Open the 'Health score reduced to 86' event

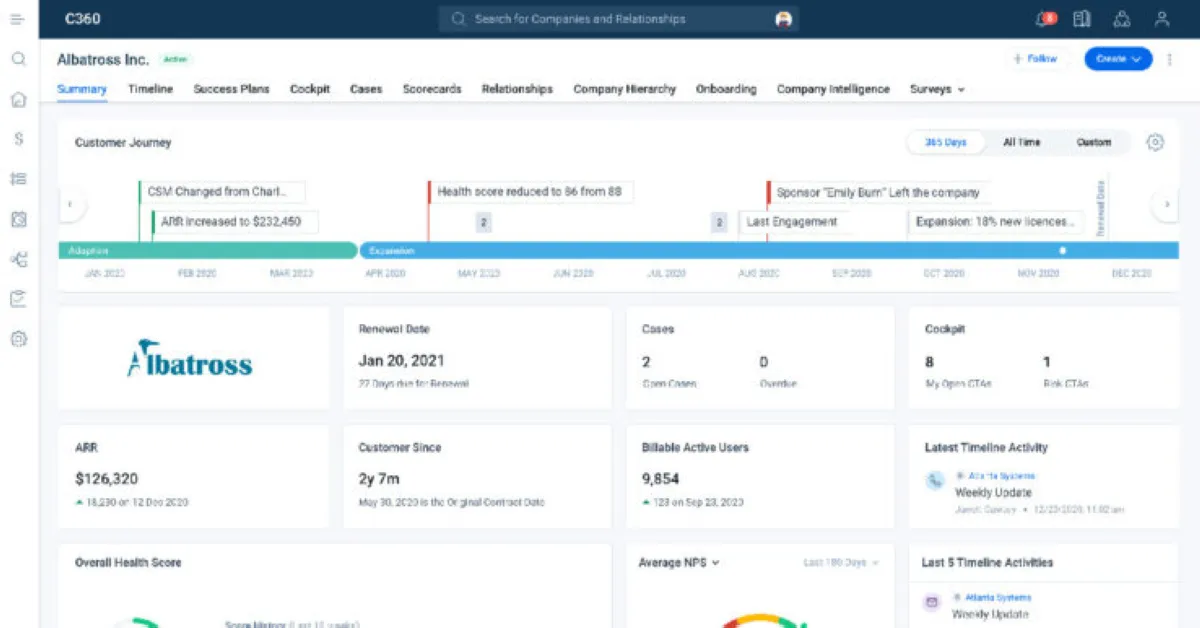531,192
